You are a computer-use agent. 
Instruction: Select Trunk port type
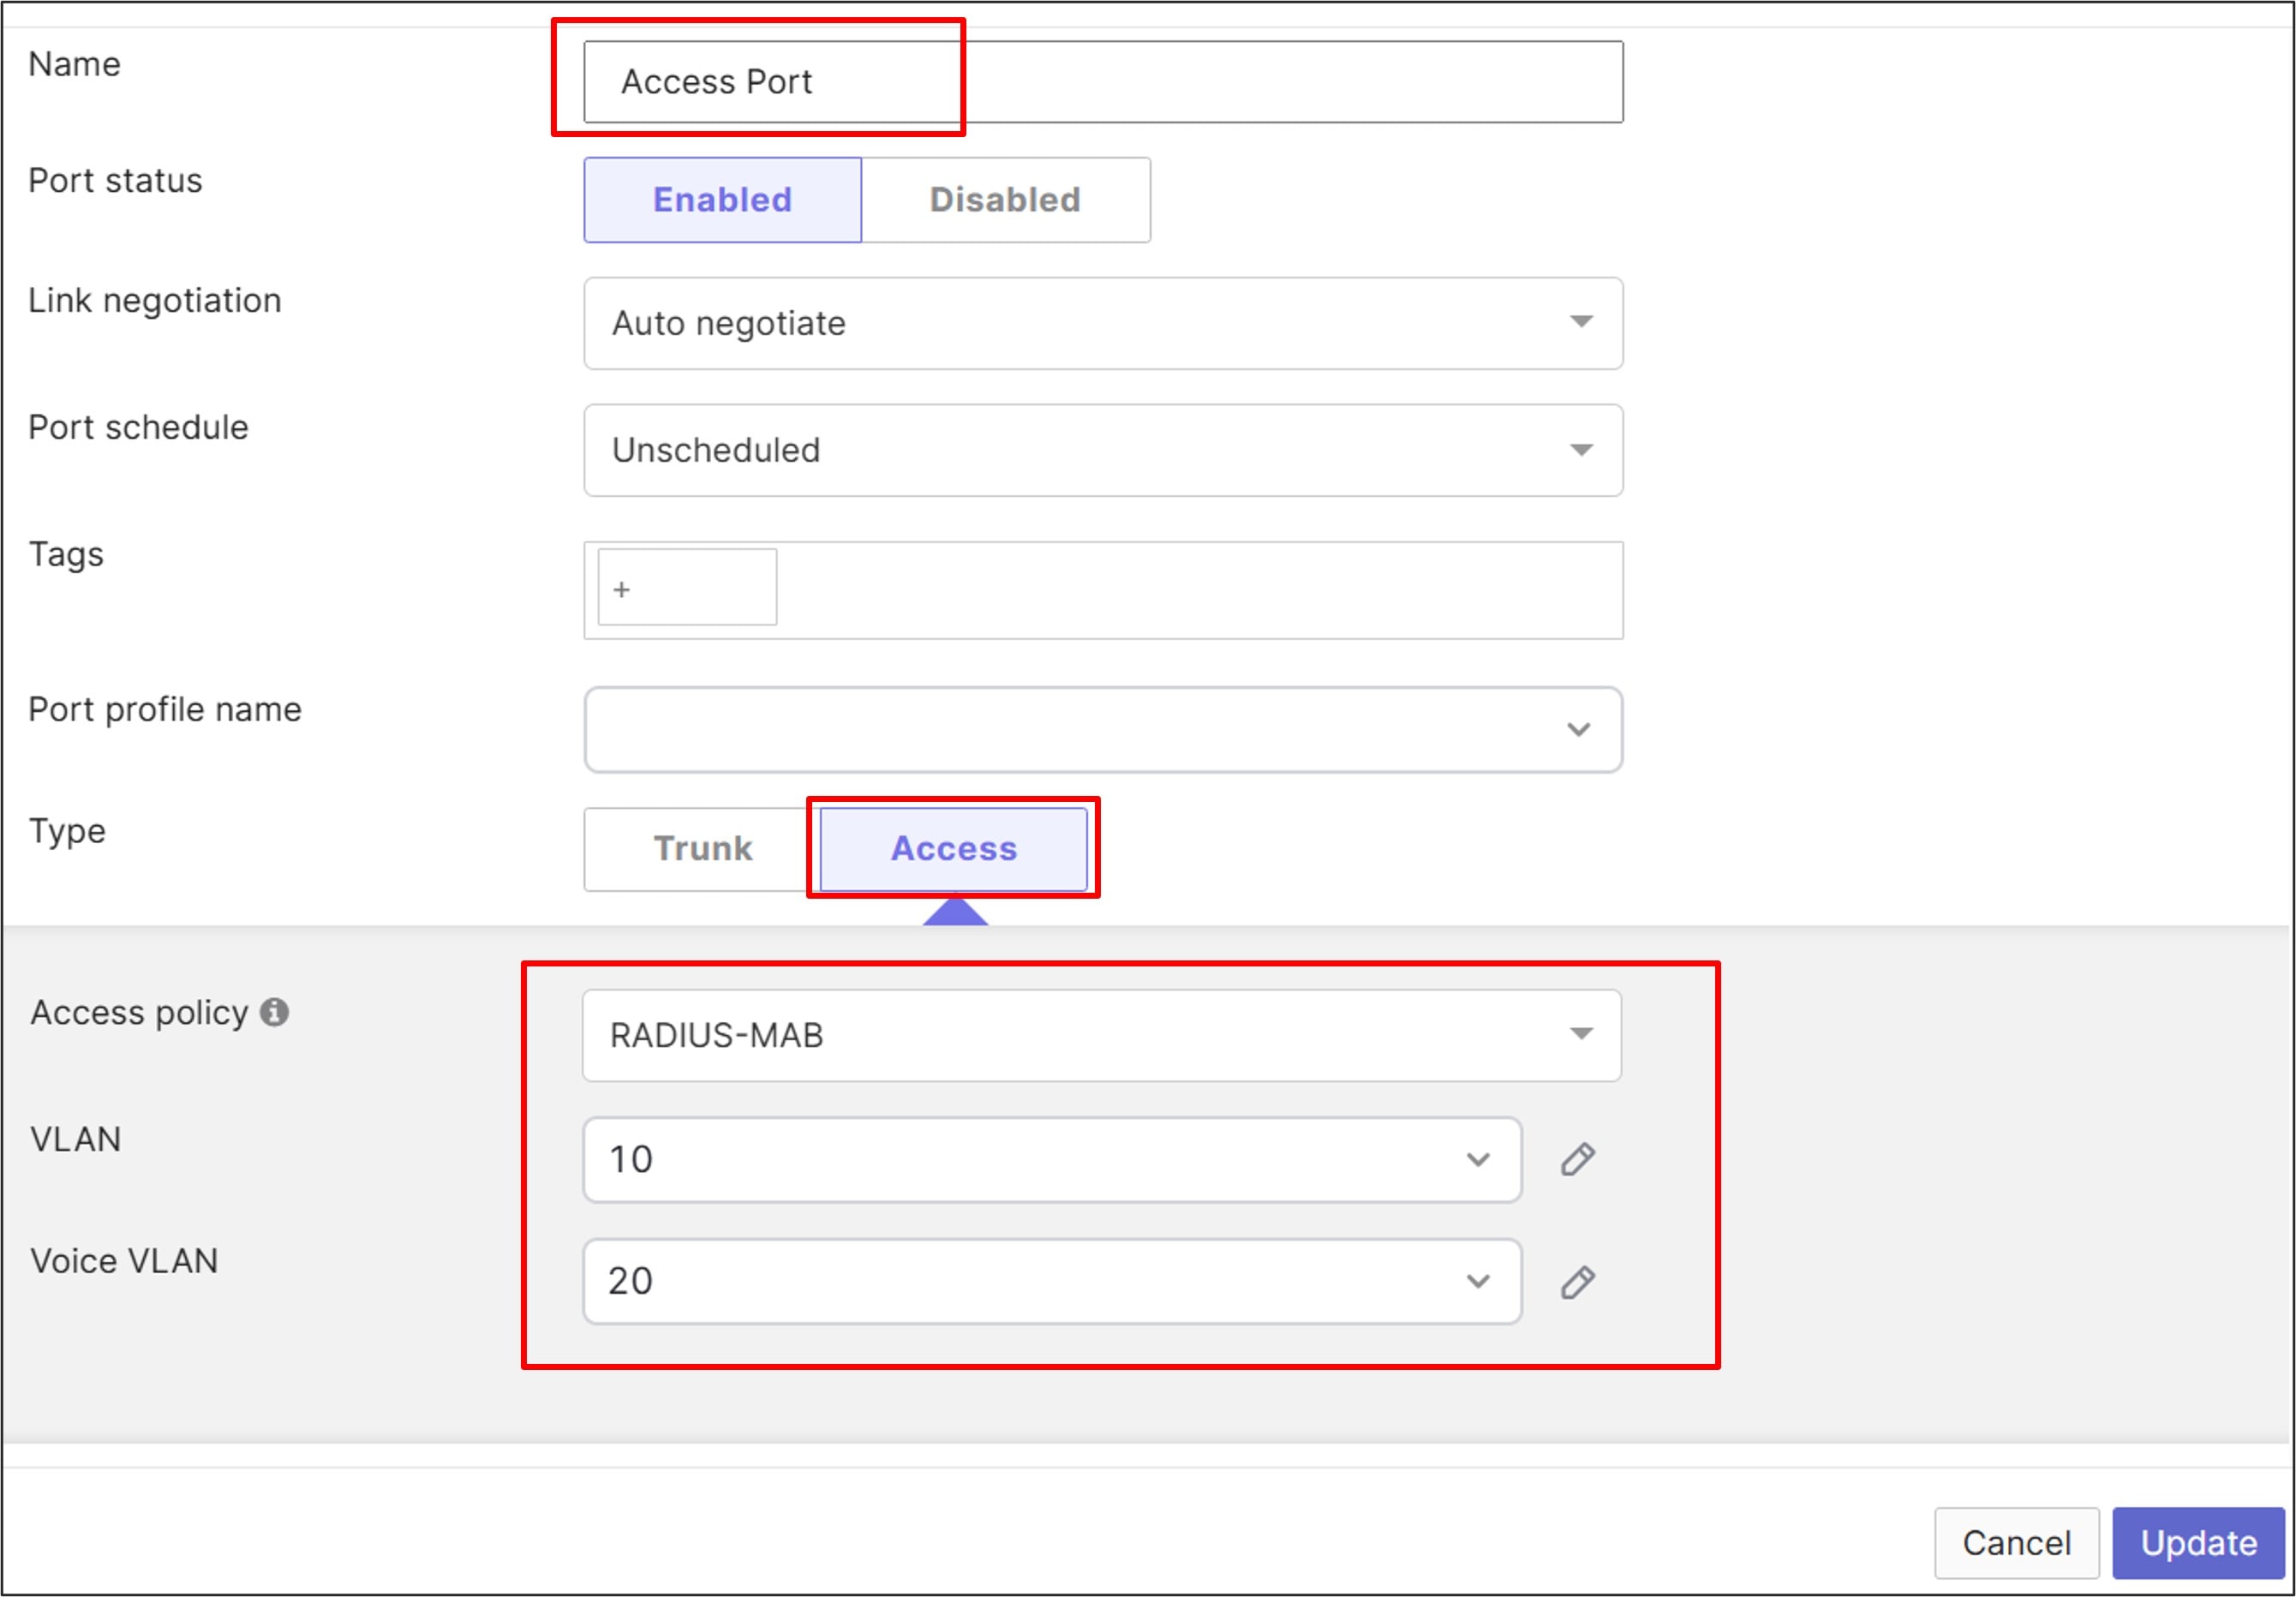[702, 848]
